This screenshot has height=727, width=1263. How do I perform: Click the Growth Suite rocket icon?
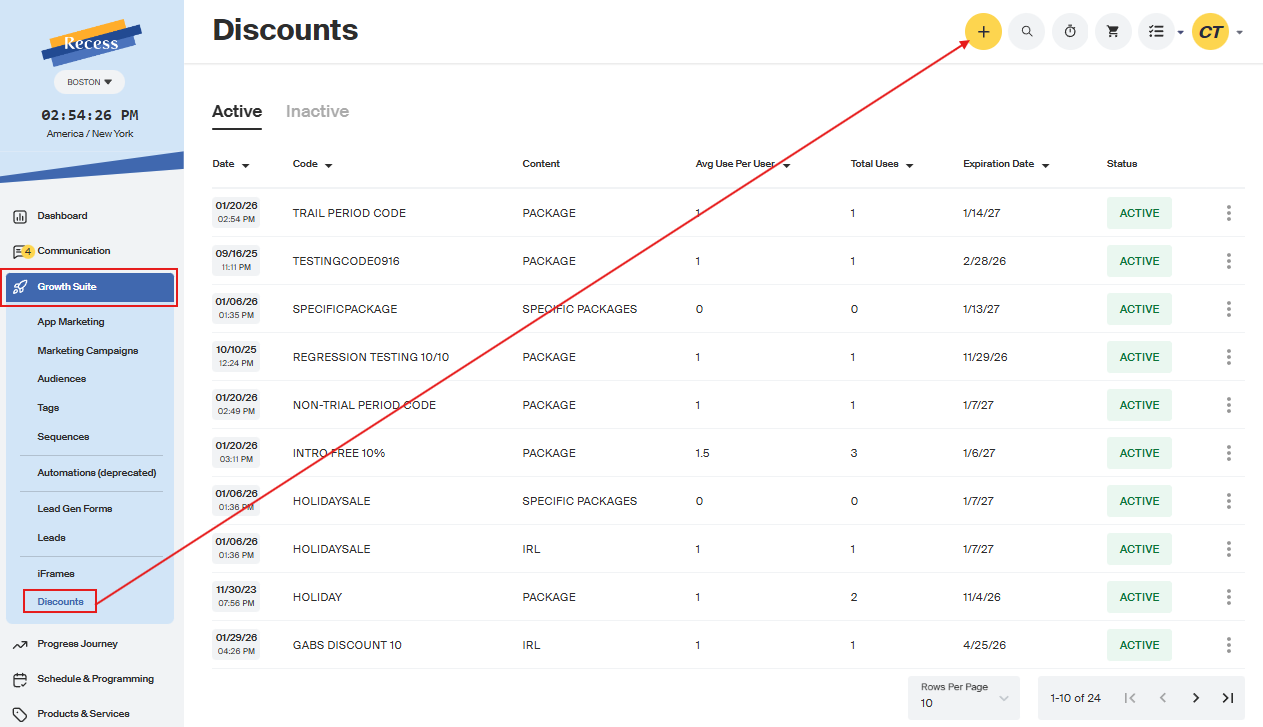coord(21,287)
